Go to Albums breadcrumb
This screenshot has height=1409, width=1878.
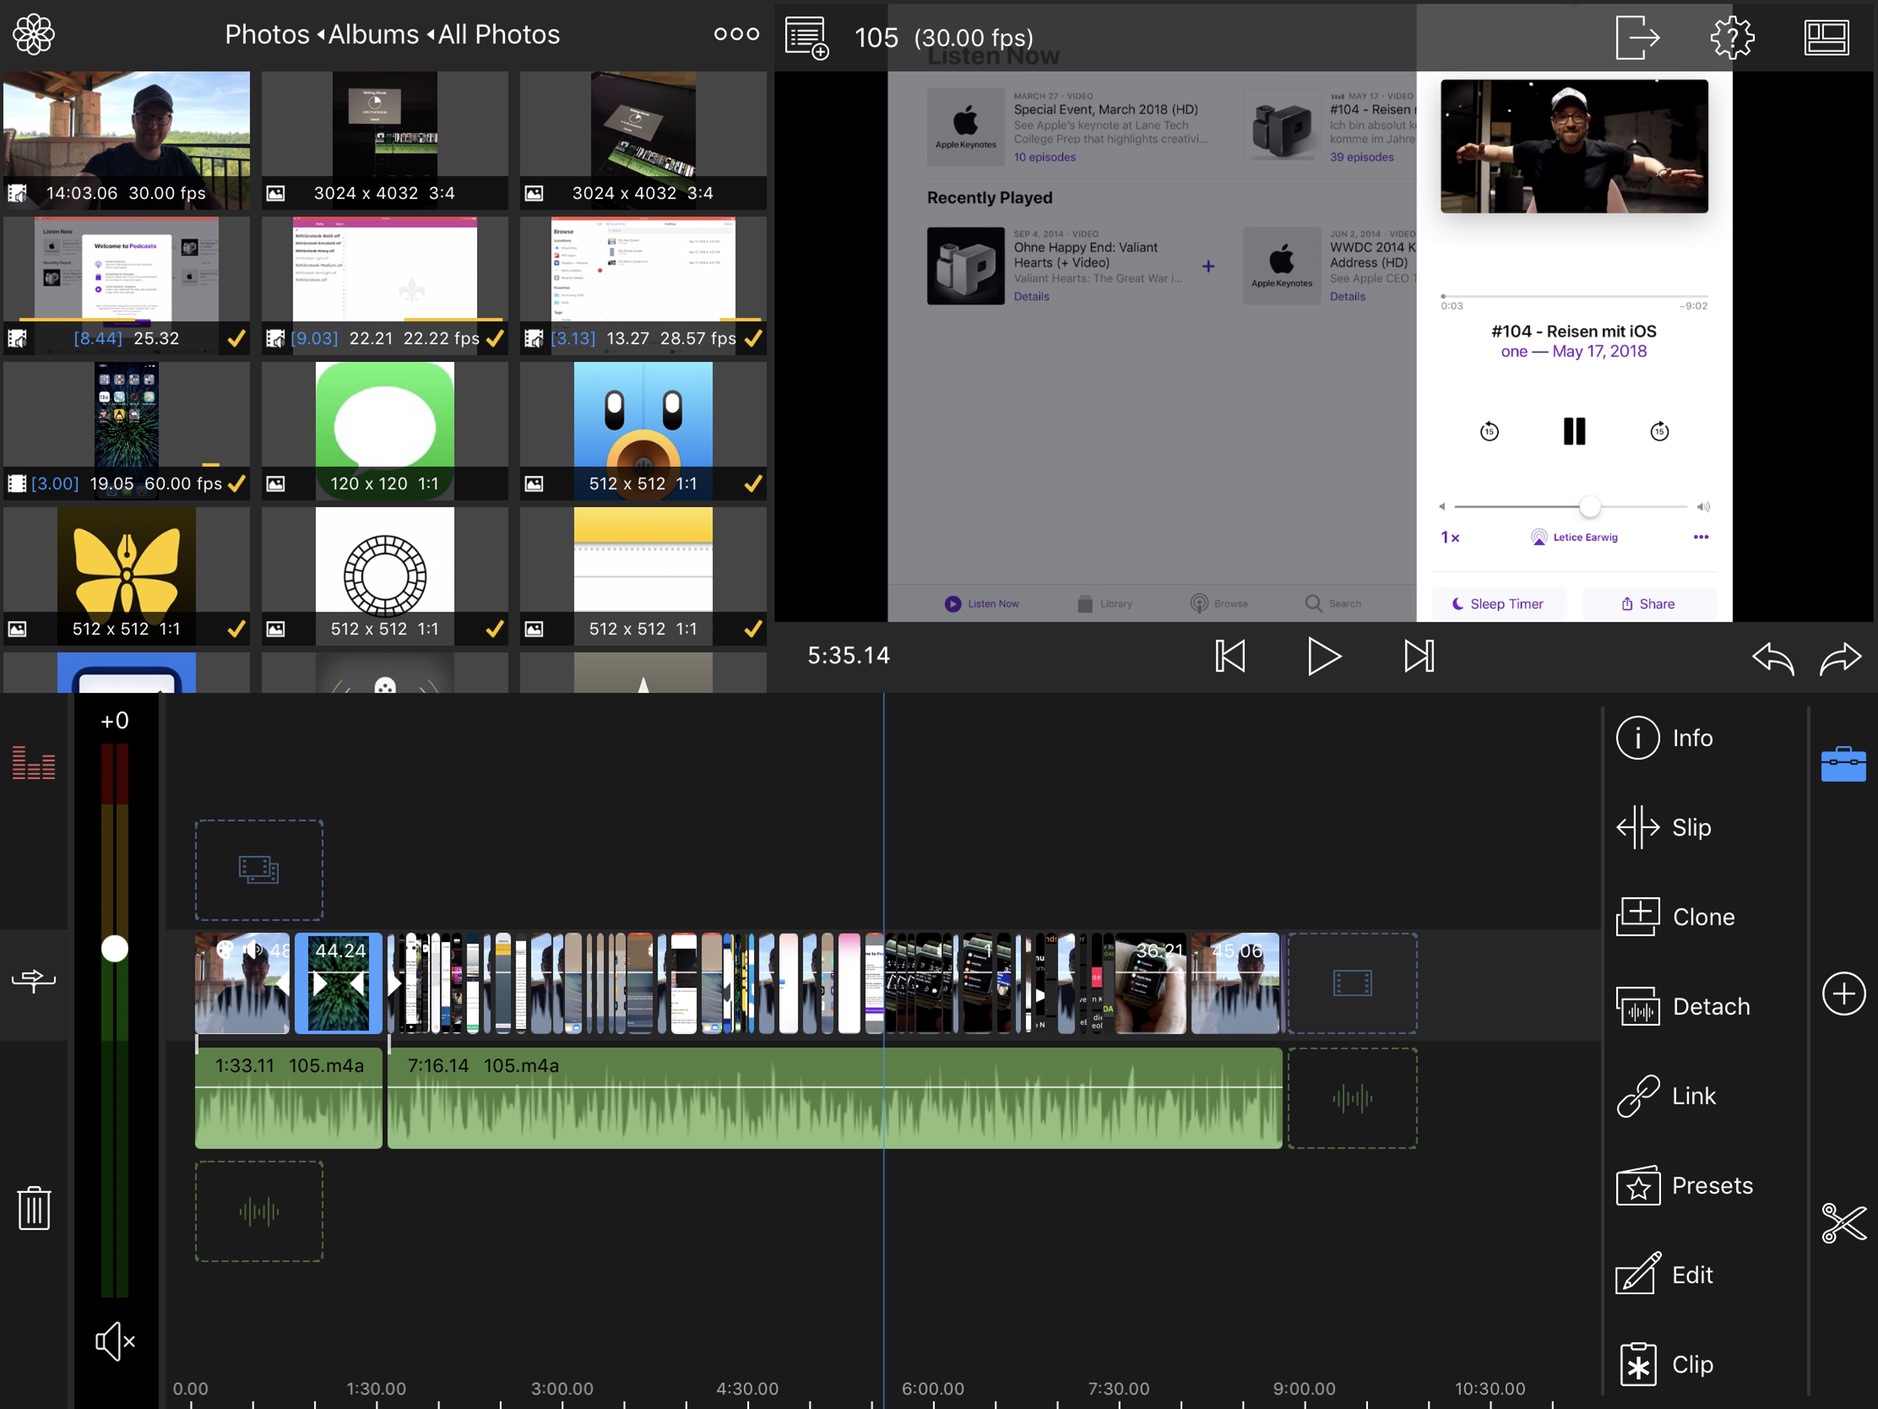373,34
